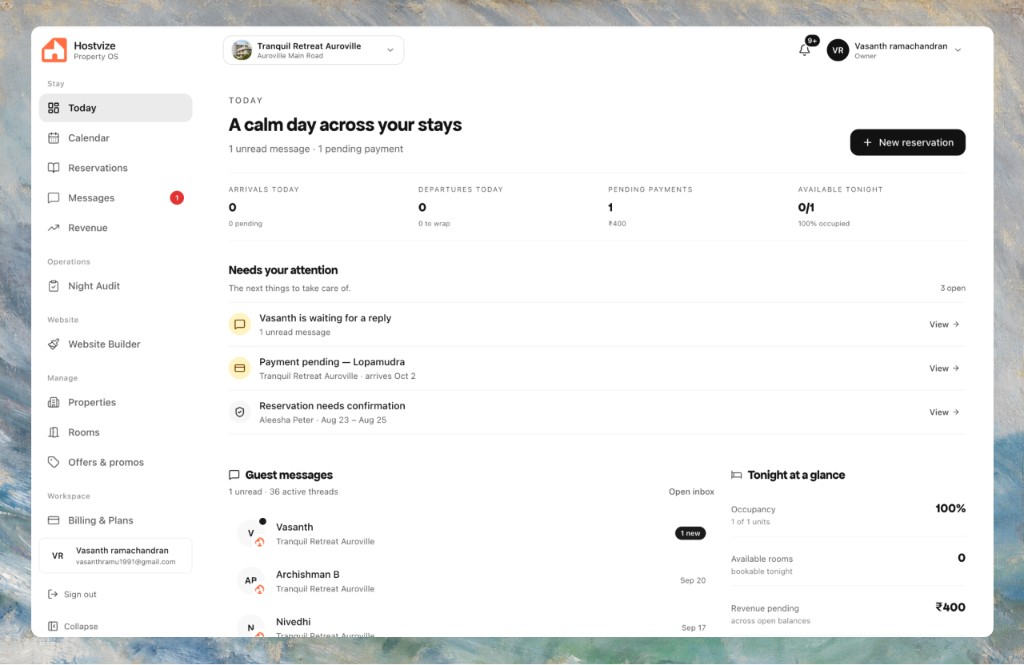Click the Rooms door icon

(x=54, y=432)
